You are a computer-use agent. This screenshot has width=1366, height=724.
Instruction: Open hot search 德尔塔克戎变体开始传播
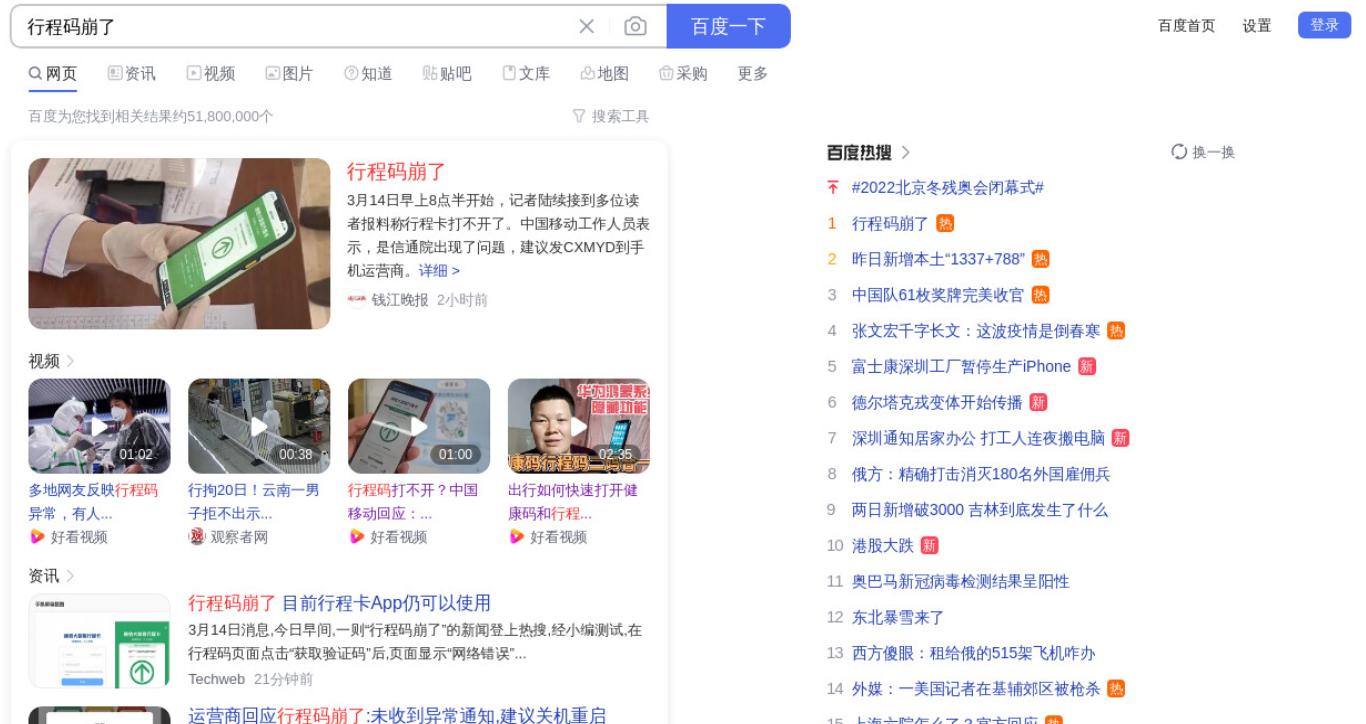tap(937, 403)
